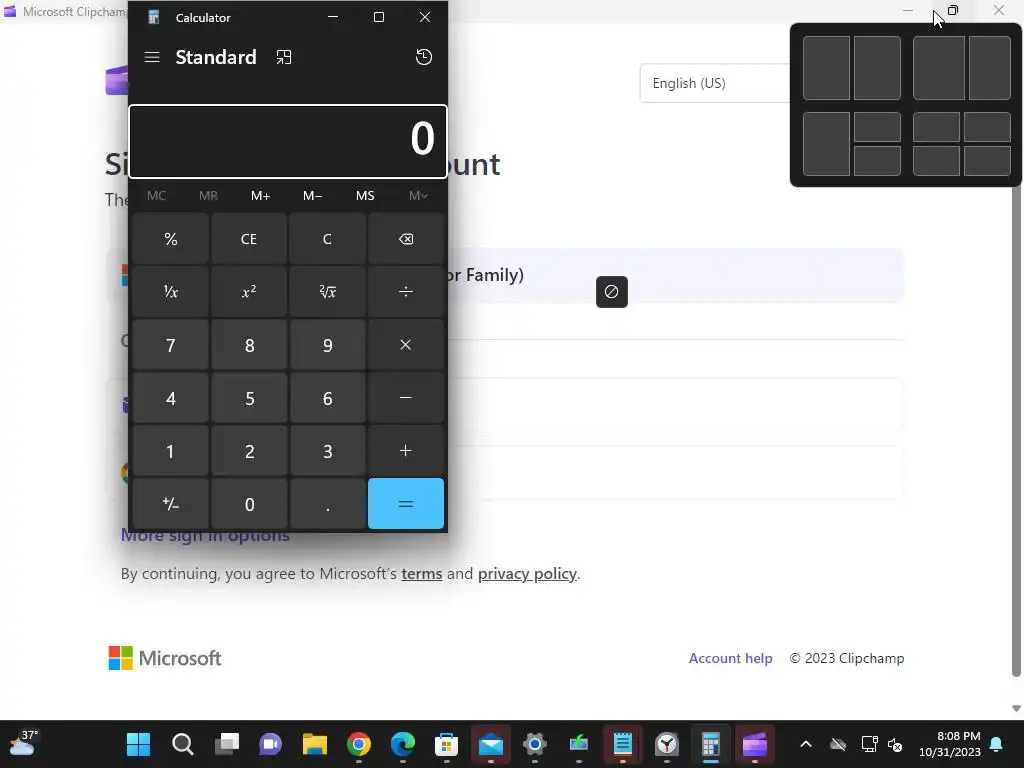
Task: Click the C clear key
Action: pyautogui.click(x=327, y=239)
